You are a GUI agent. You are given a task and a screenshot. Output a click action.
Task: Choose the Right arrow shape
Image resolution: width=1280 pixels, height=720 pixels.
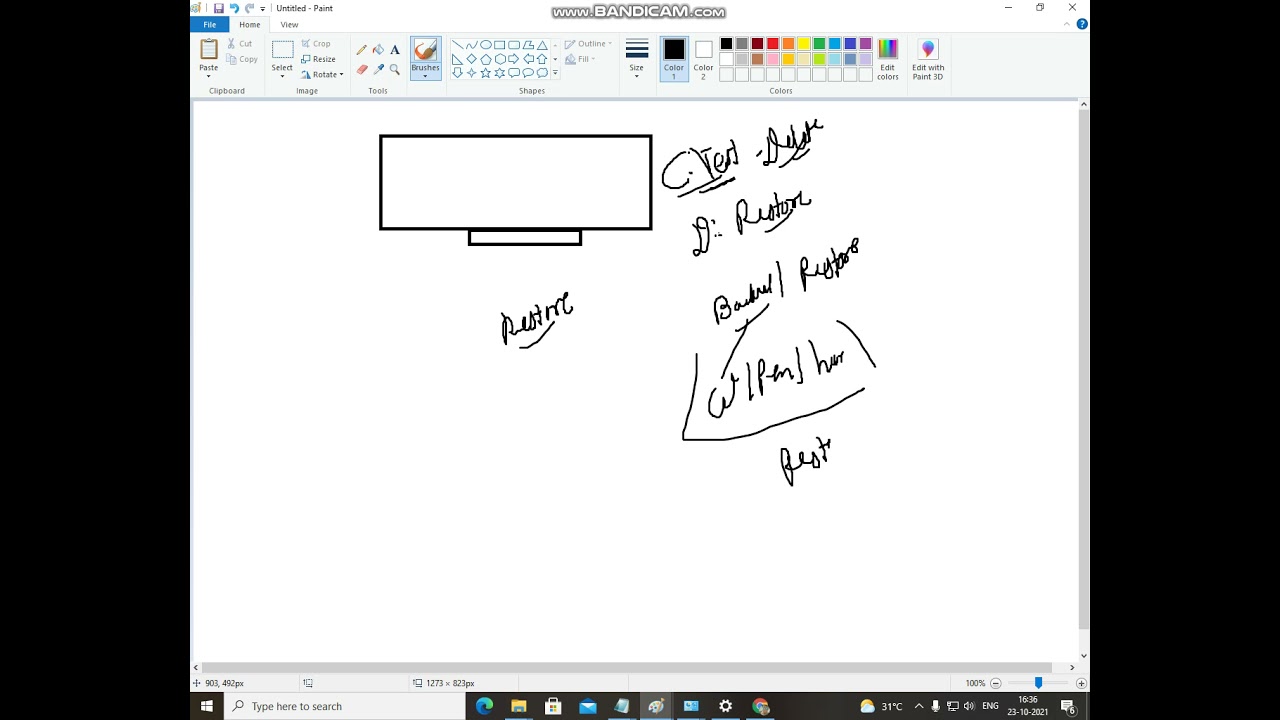click(x=513, y=59)
